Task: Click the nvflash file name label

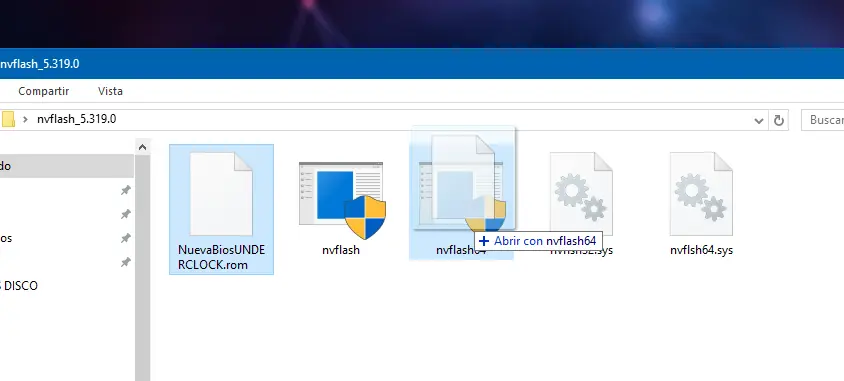Action: 341,250
